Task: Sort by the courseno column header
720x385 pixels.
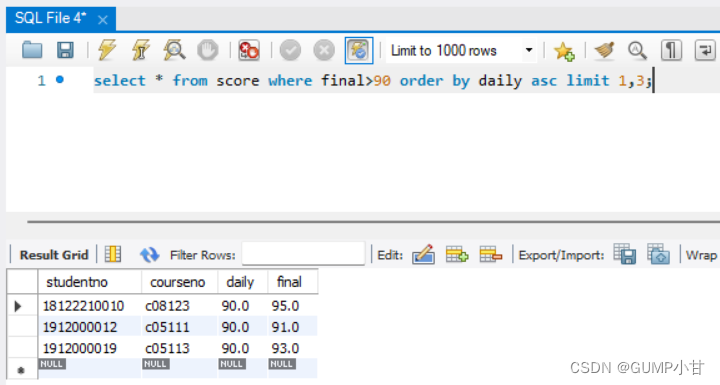Action: pos(180,282)
